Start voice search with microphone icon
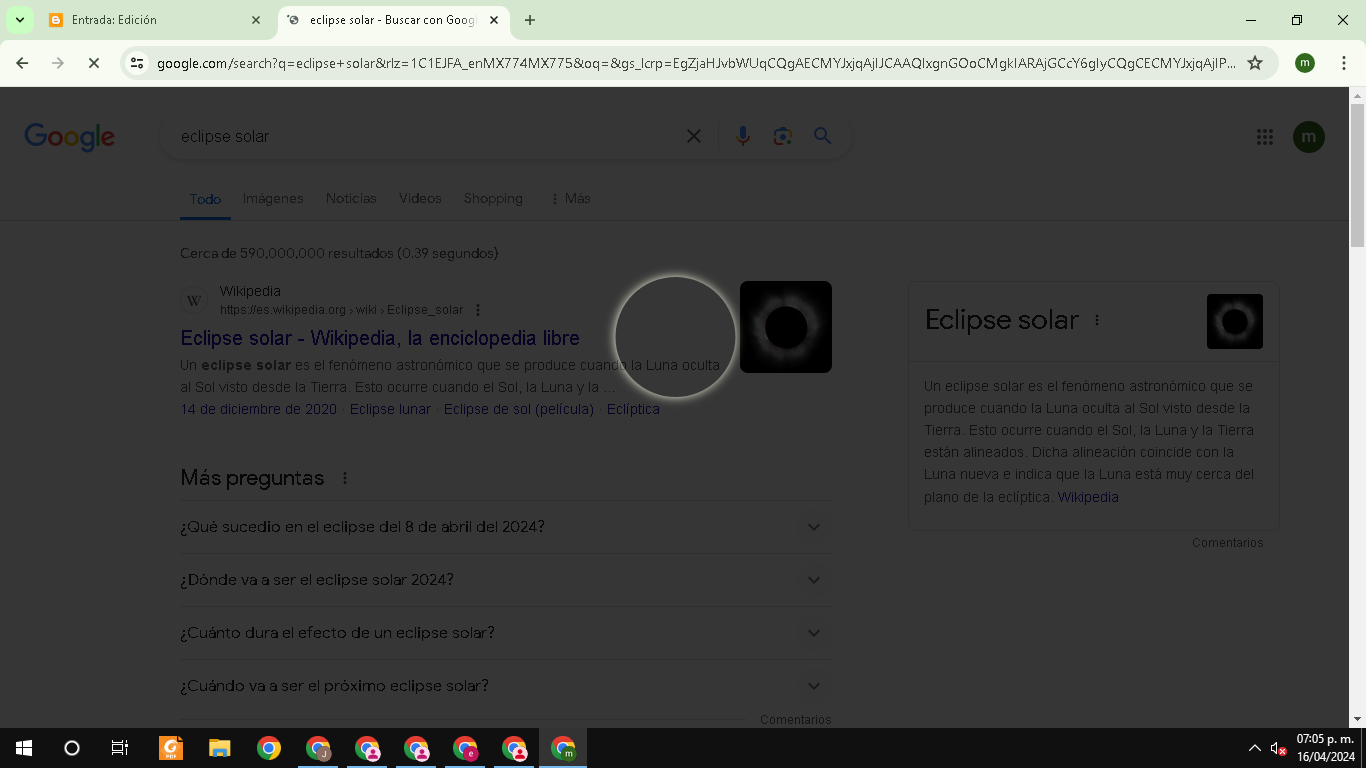This screenshot has height=768, width=1366. [742, 136]
